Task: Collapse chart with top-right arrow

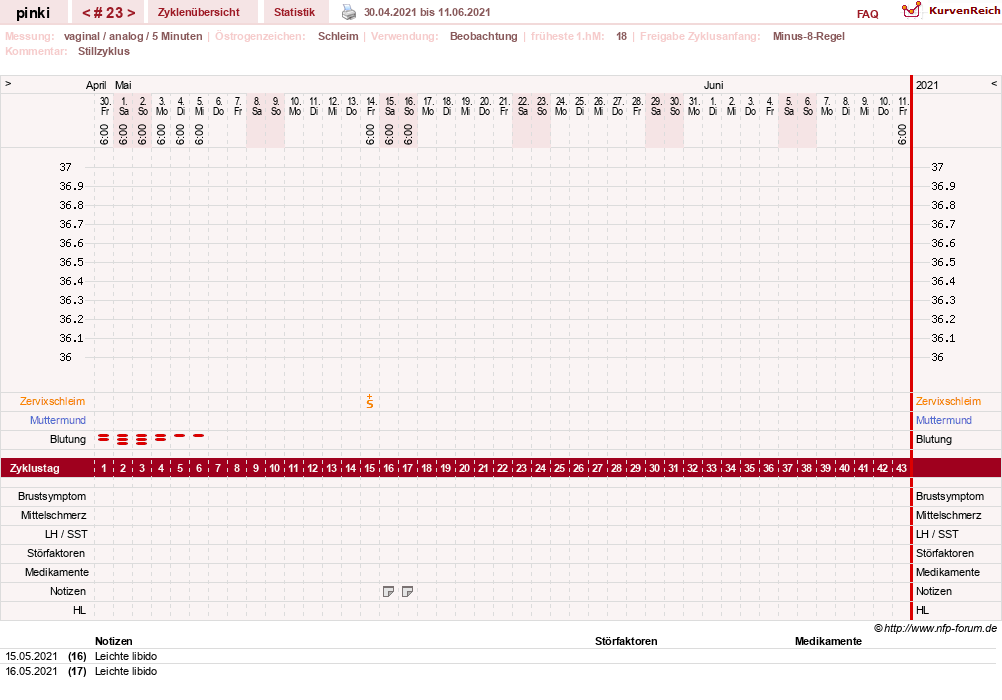Action: (994, 84)
